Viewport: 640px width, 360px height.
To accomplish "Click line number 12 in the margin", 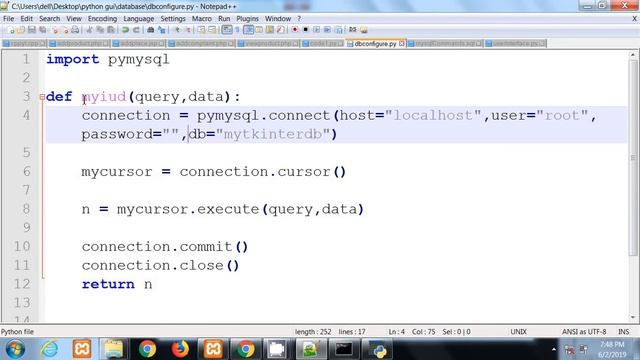I will click(x=22, y=284).
